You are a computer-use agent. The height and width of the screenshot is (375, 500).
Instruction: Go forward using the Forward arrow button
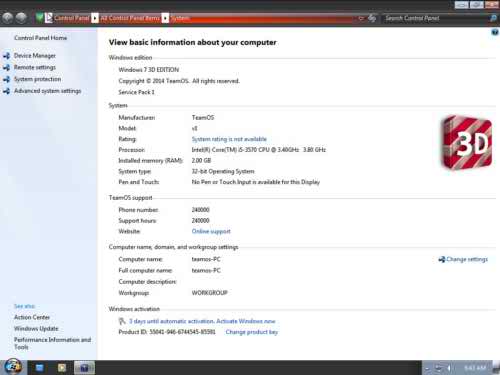click(21, 18)
